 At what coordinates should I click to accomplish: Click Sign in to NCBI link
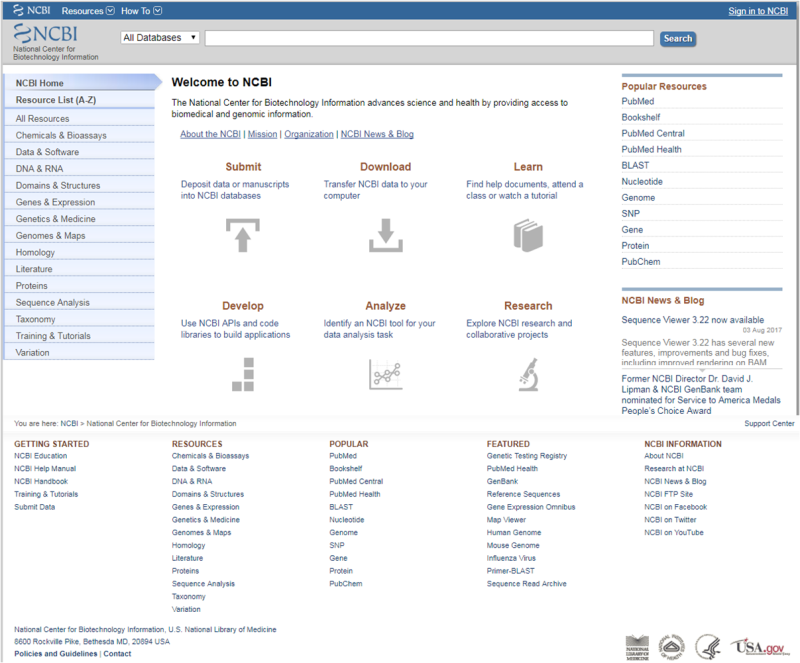pyautogui.click(x=758, y=11)
